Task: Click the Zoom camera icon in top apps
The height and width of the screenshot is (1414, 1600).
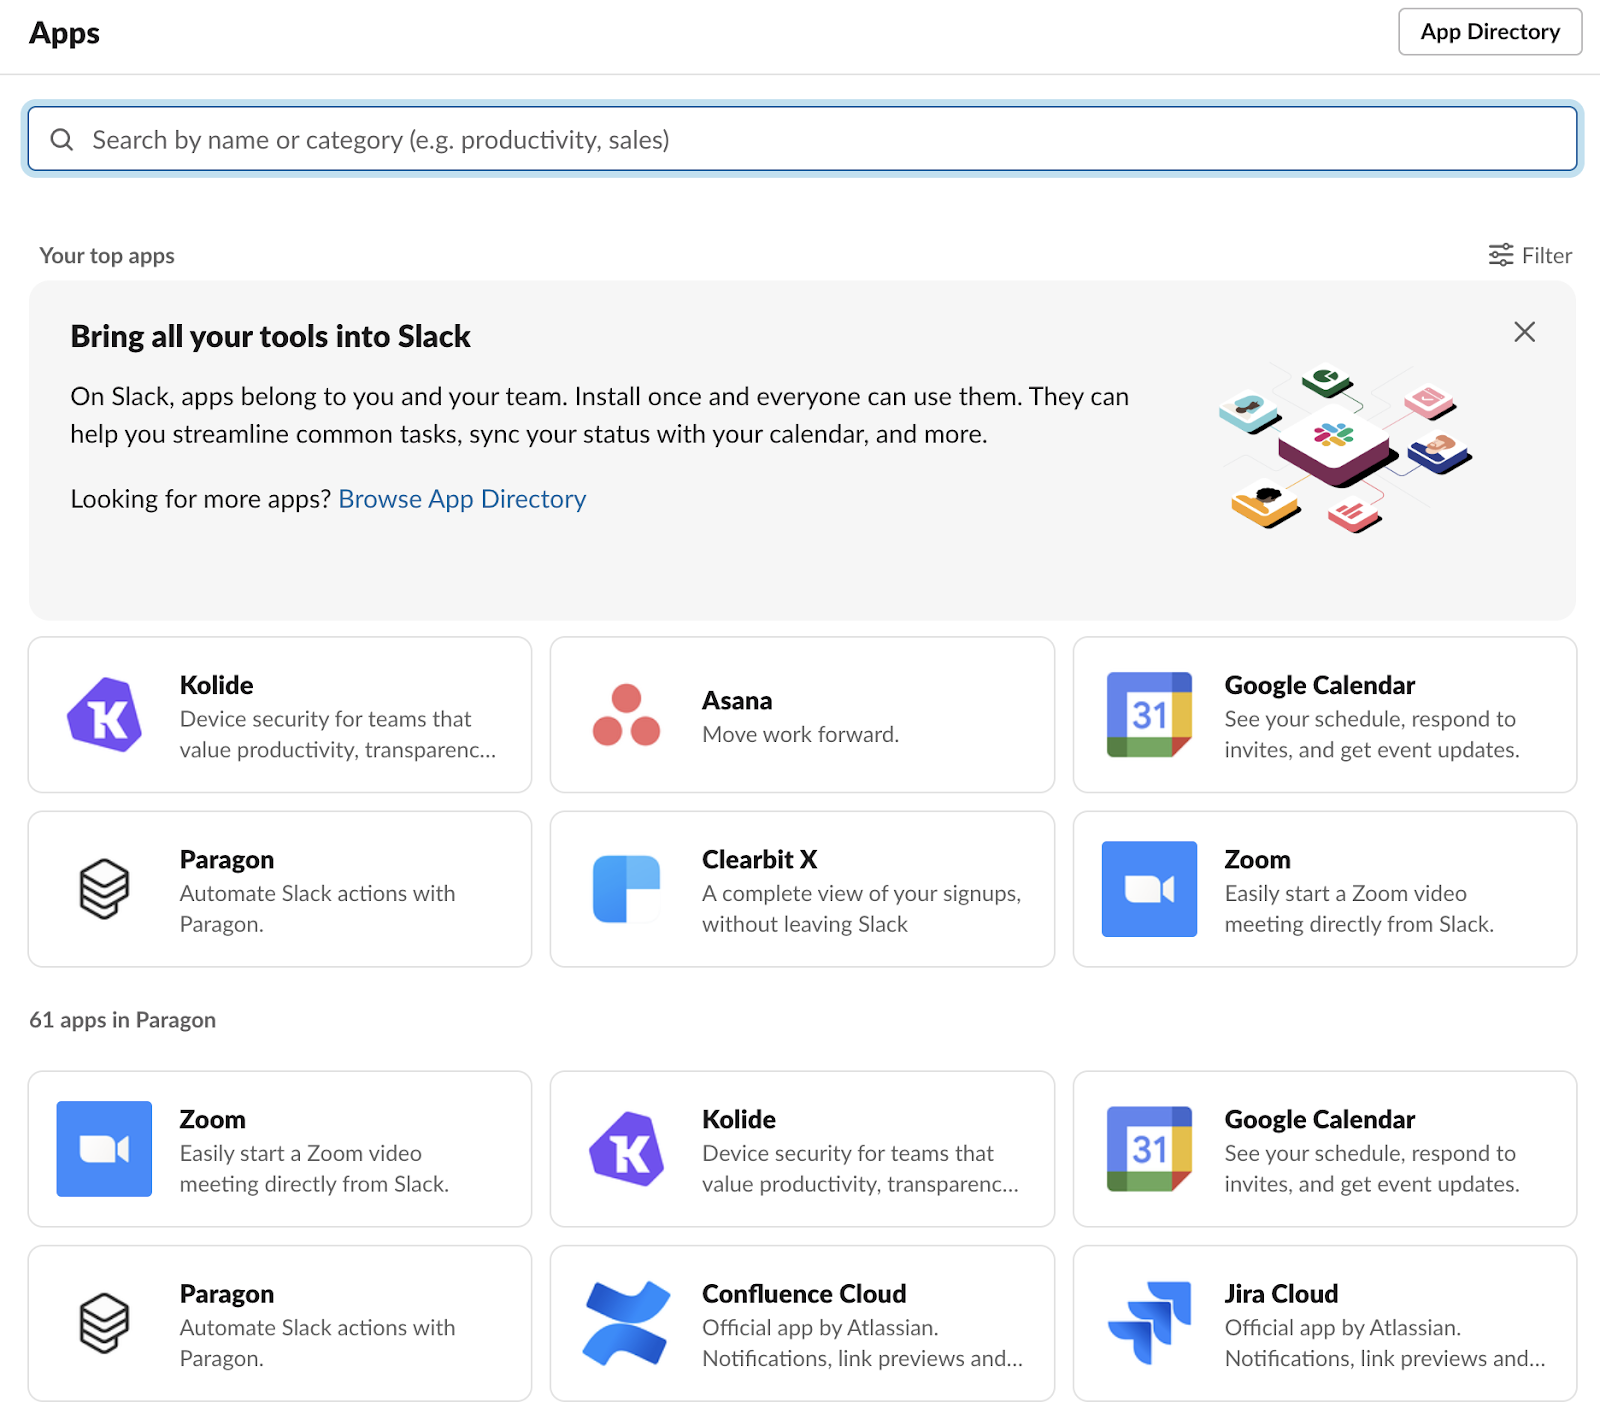Action: pyautogui.click(x=1149, y=889)
